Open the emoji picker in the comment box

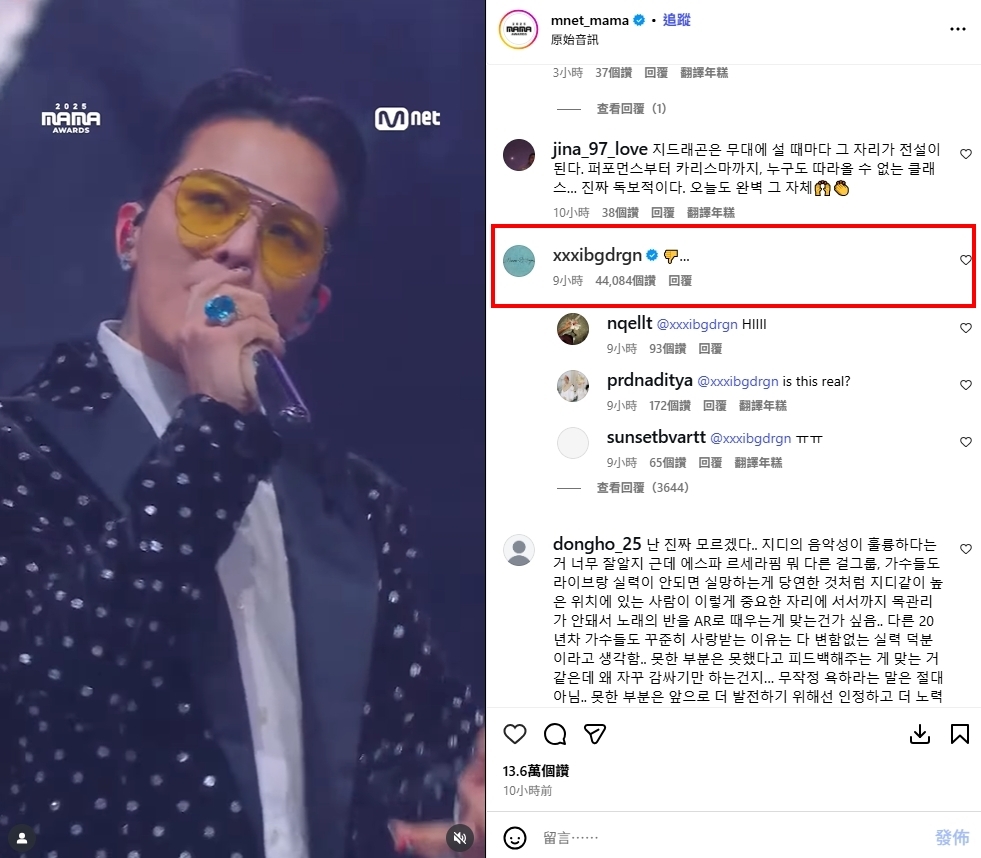coord(515,837)
